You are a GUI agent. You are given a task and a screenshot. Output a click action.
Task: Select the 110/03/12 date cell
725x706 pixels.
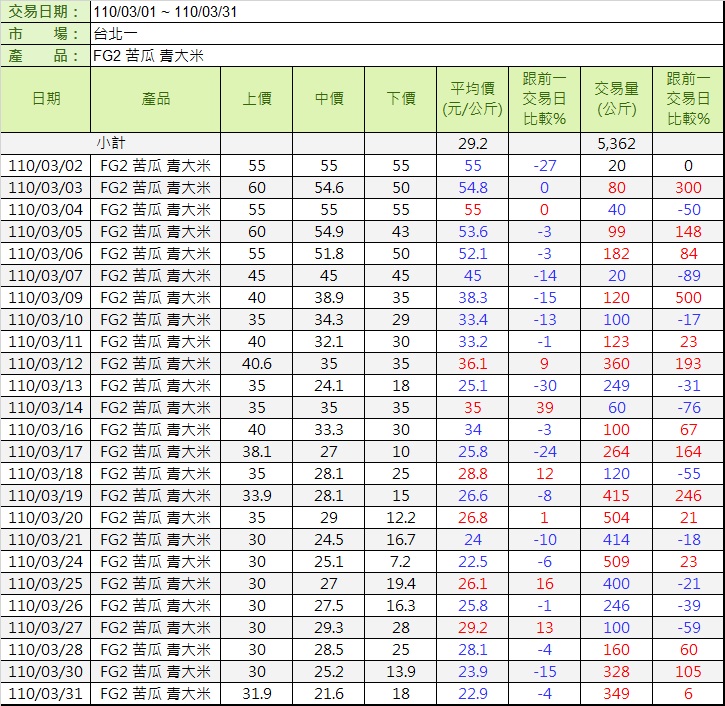tap(46, 364)
